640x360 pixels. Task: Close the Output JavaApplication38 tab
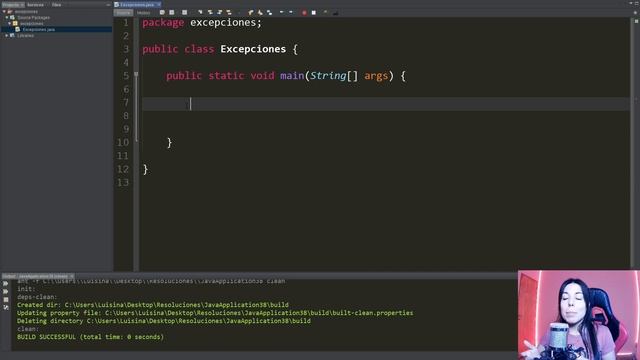[72, 276]
